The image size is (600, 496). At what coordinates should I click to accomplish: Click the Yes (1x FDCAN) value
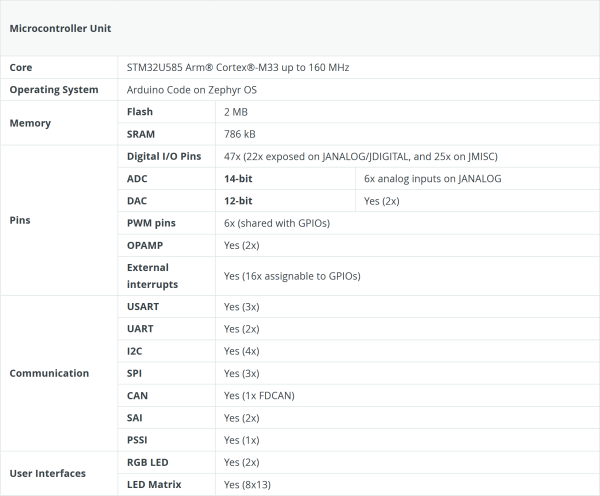(x=259, y=395)
